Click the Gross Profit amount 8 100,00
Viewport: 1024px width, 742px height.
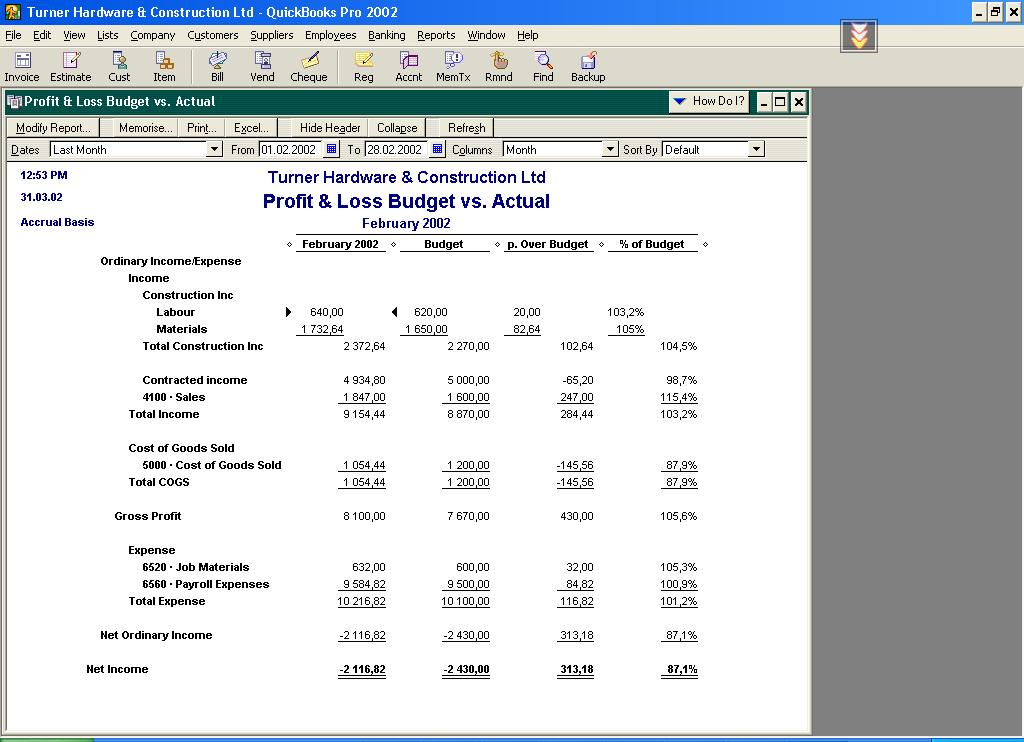point(364,516)
